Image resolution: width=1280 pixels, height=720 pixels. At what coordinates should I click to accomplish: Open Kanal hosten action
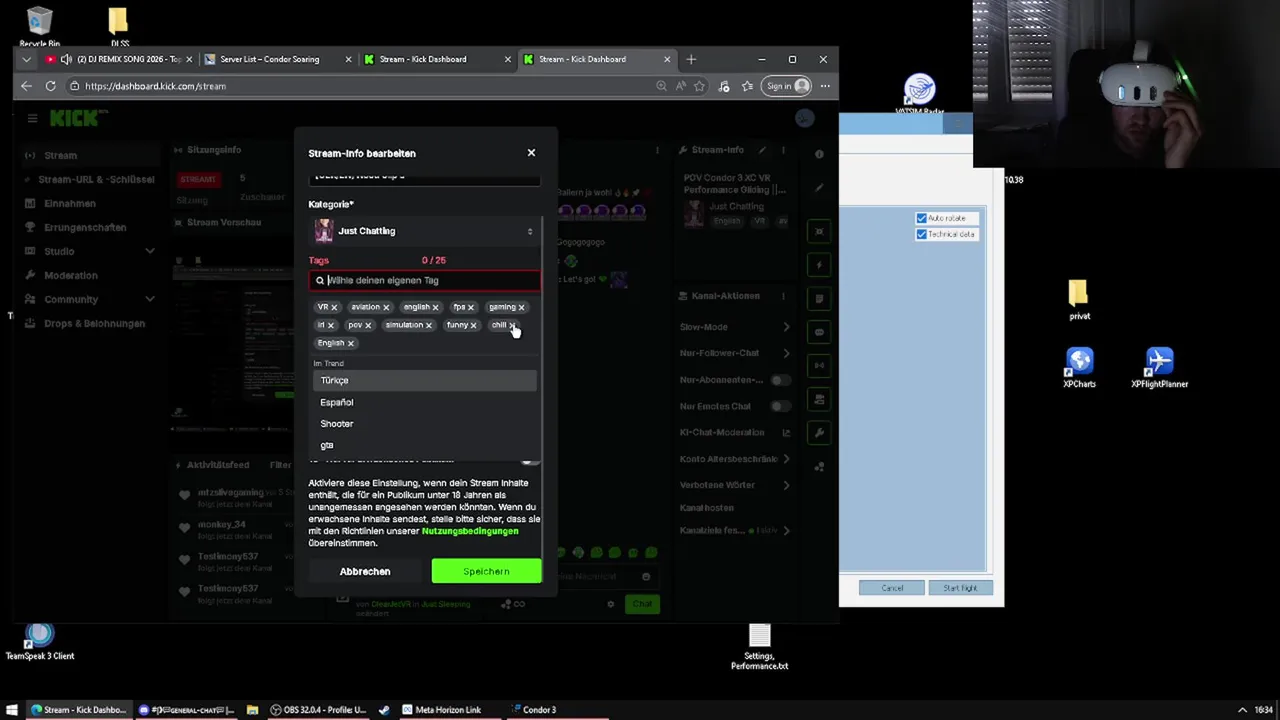[707, 508]
